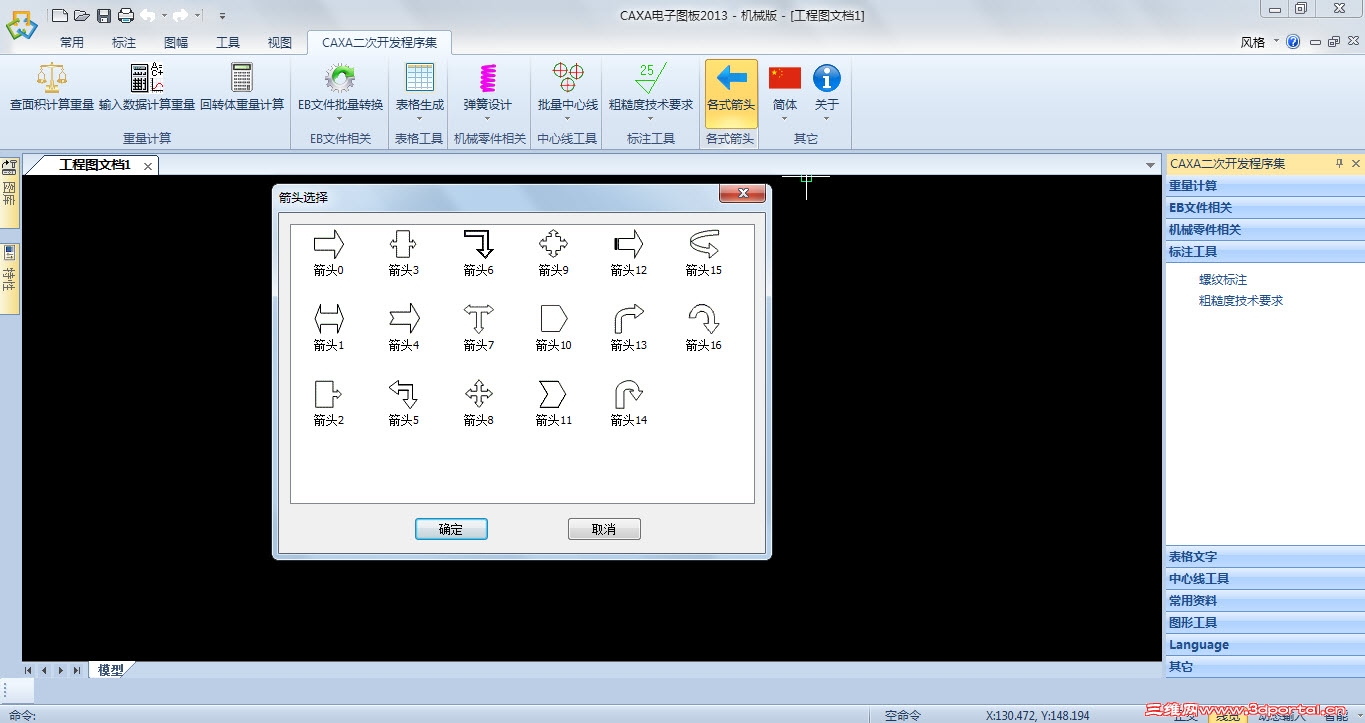Open the 关于 info button
This screenshot has height=723, width=1365.
coord(826,87)
